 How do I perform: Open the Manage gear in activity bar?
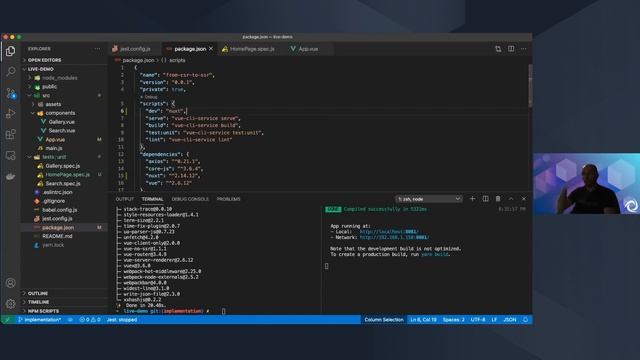tap(11, 303)
